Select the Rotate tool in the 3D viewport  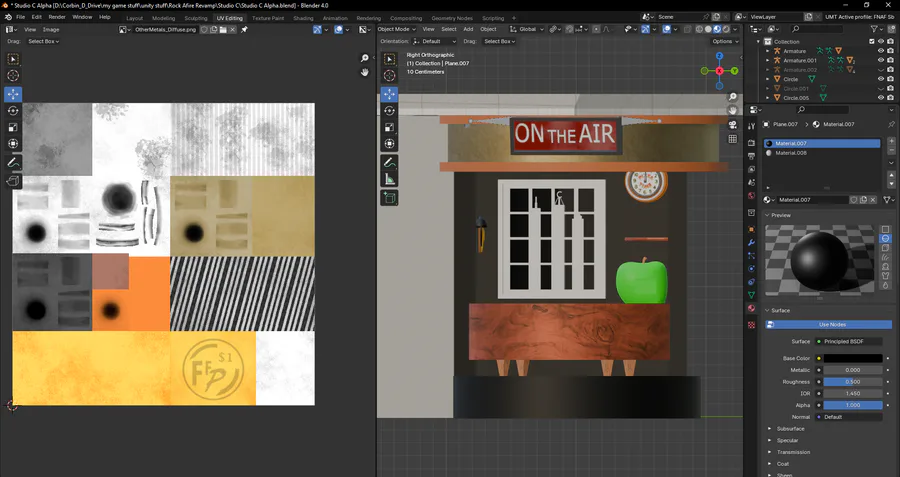point(390,111)
